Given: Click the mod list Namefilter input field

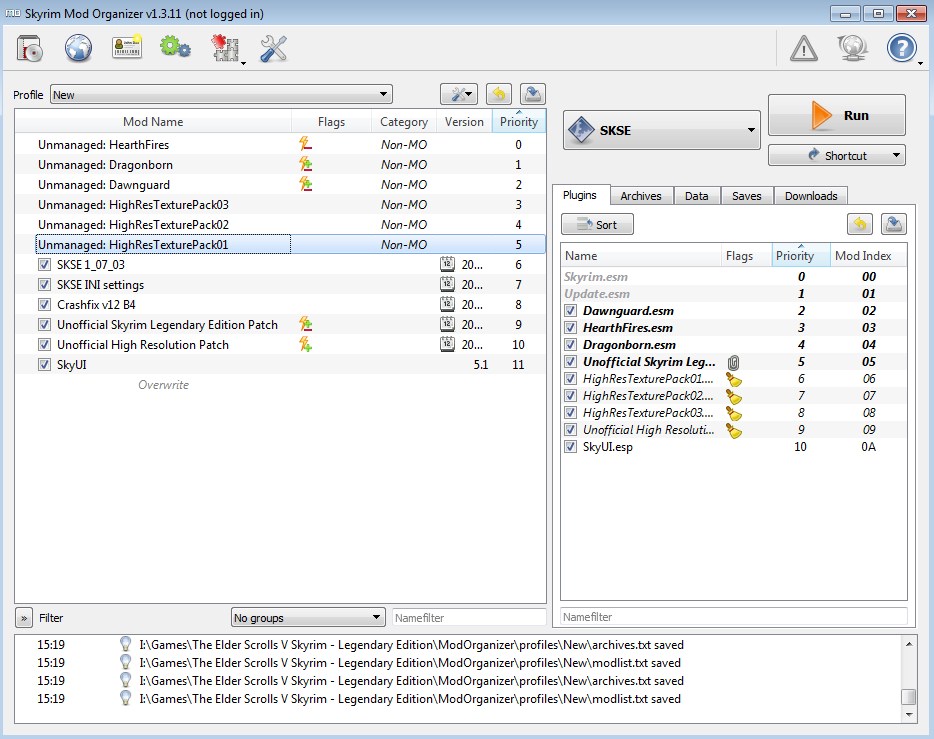Looking at the screenshot, I should (469, 618).
